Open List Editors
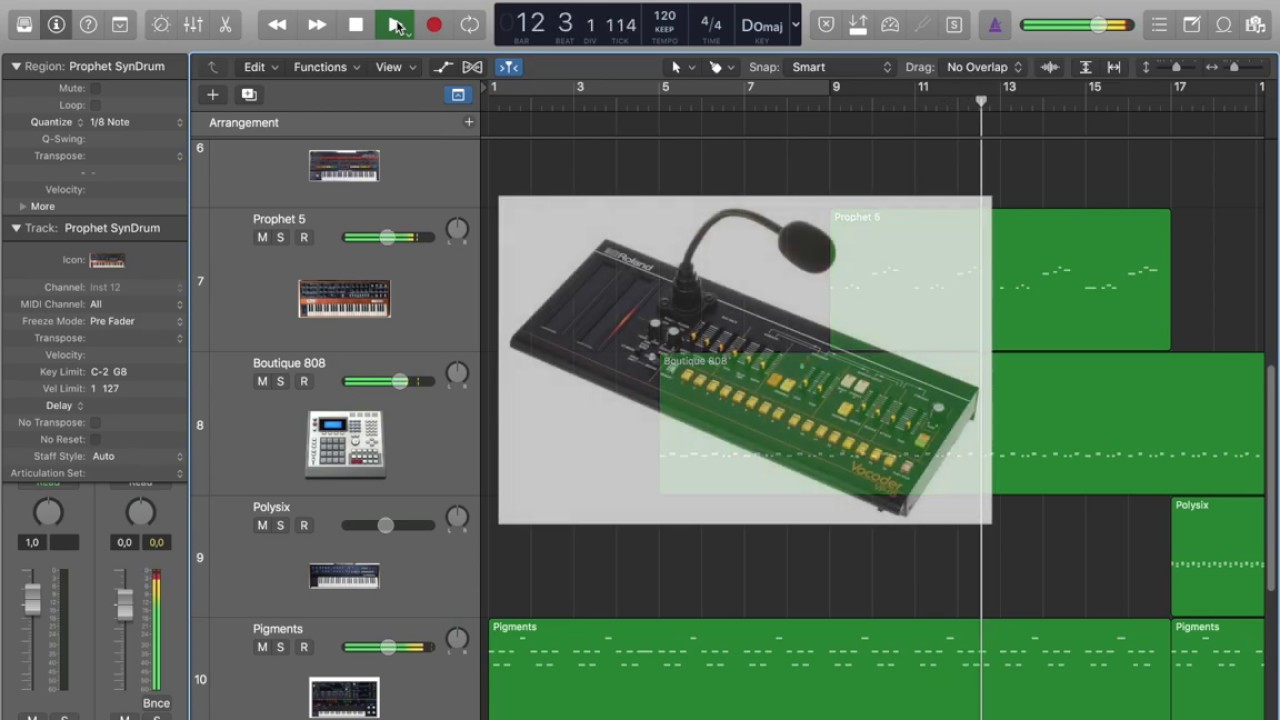This screenshot has width=1280, height=720. pos(1159,25)
